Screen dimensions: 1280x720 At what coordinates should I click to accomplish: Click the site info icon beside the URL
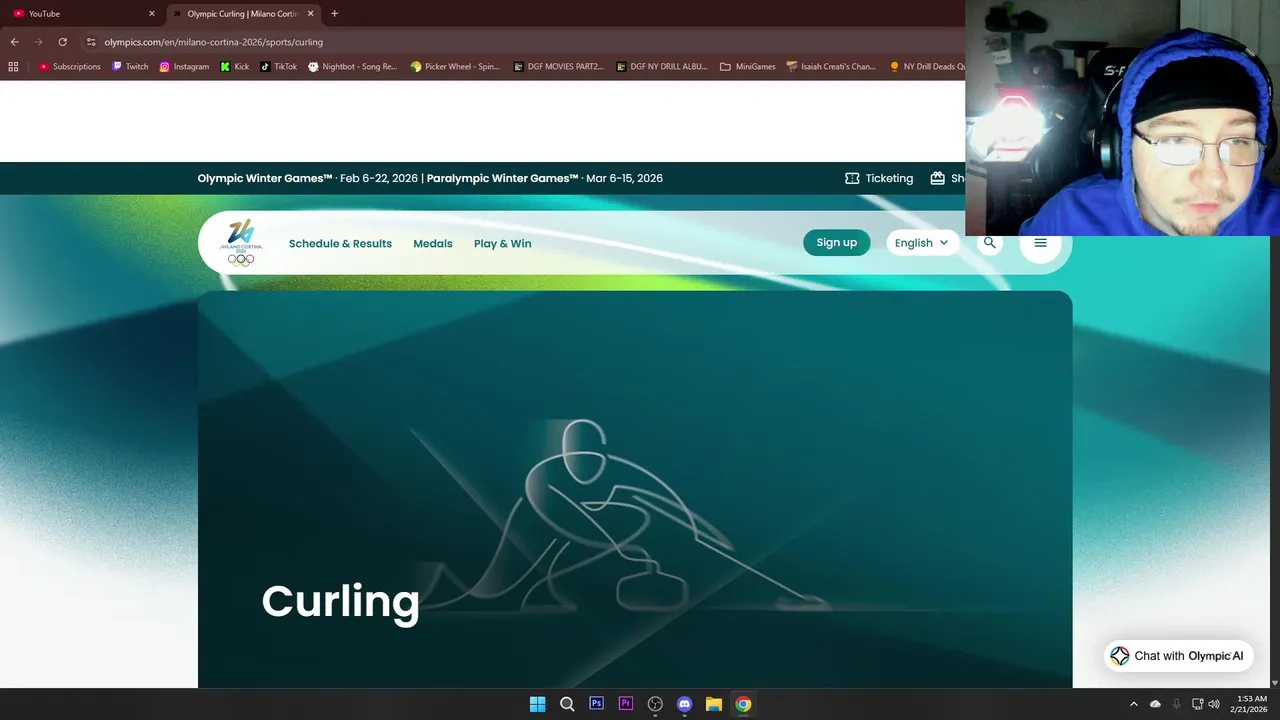pos(91,42)
